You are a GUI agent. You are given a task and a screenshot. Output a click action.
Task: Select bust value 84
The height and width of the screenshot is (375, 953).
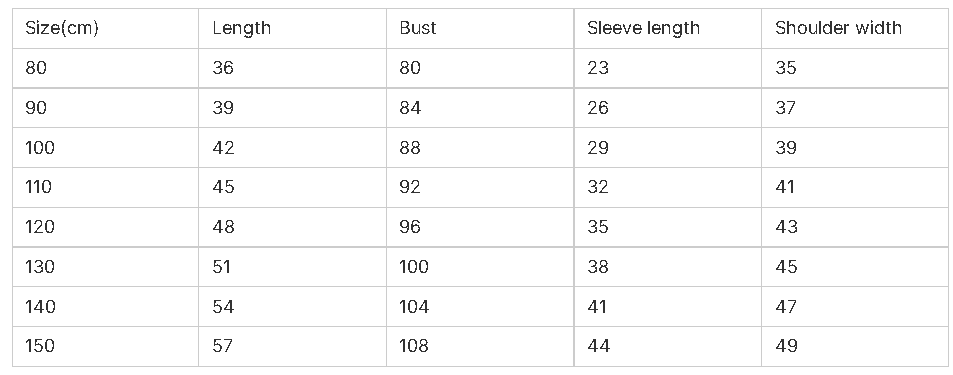(480, 108)
